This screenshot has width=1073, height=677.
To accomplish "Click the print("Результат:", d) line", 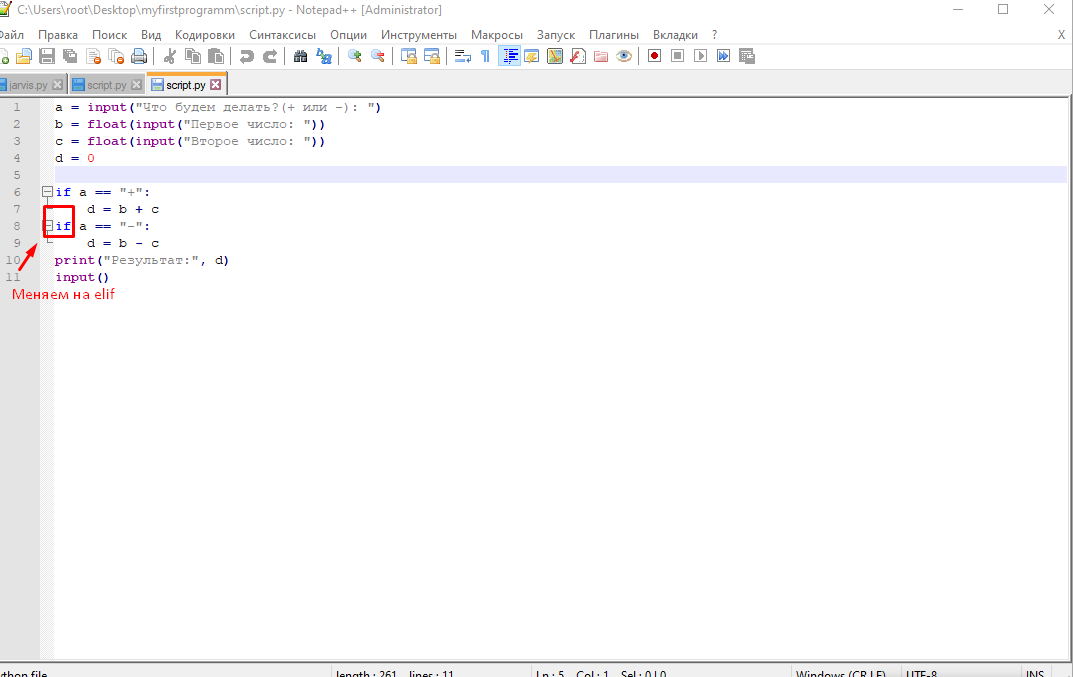I will (142, 260).
